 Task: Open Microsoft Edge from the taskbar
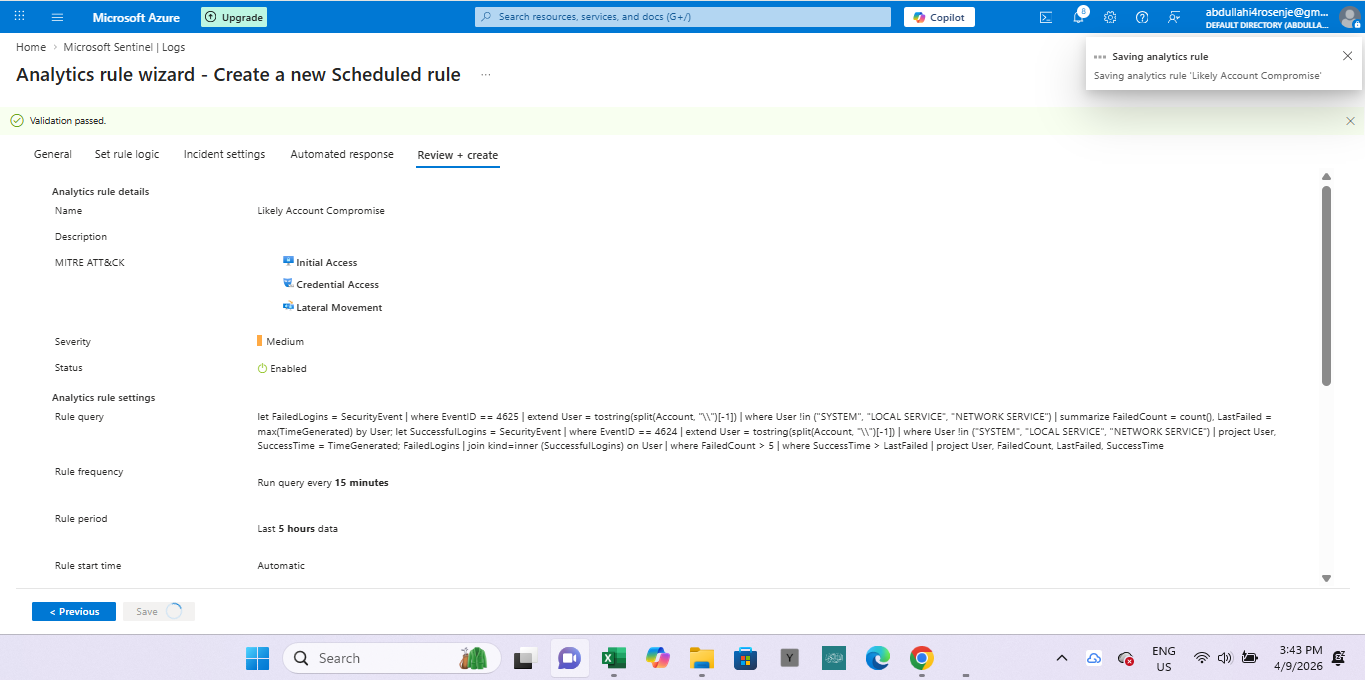coord(877,658)
